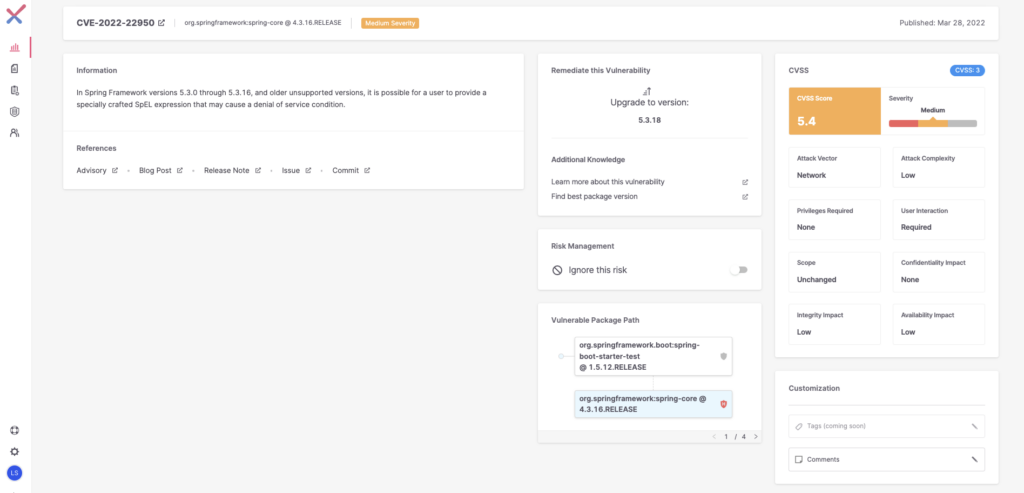
Task: Go to previous package path page
Action: 714,436
